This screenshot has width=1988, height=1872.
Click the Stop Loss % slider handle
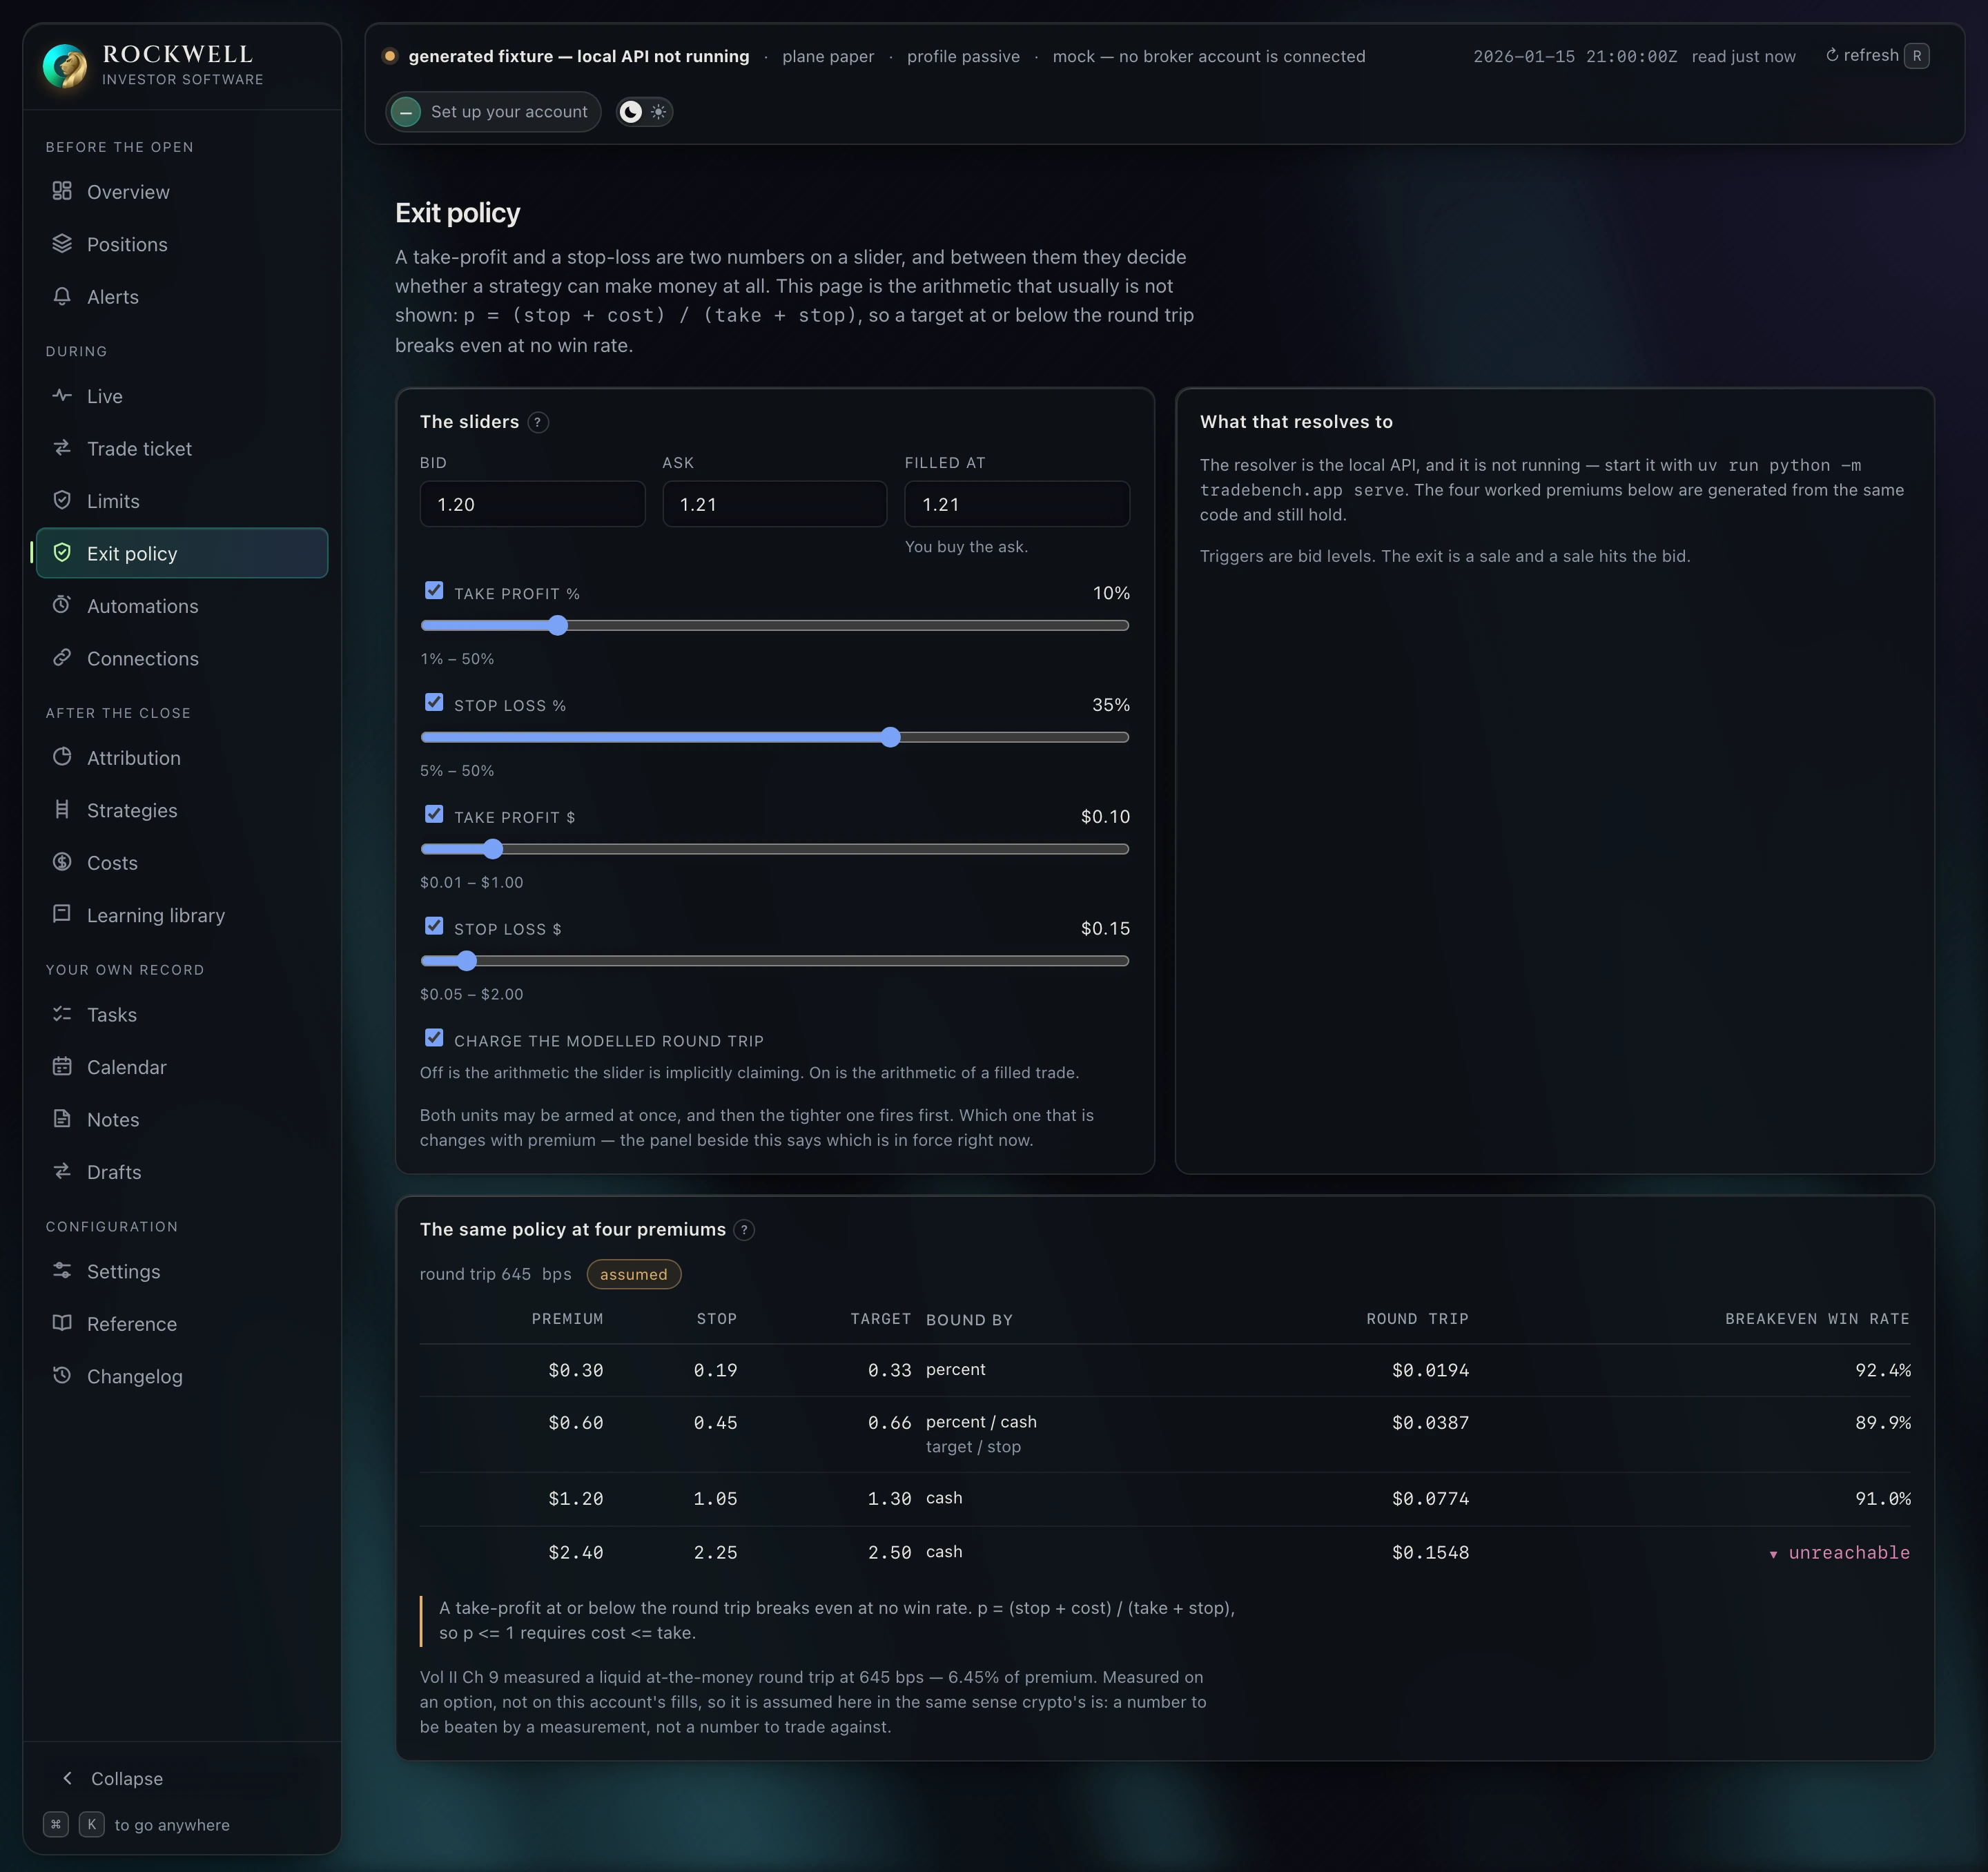pos(891,738)
